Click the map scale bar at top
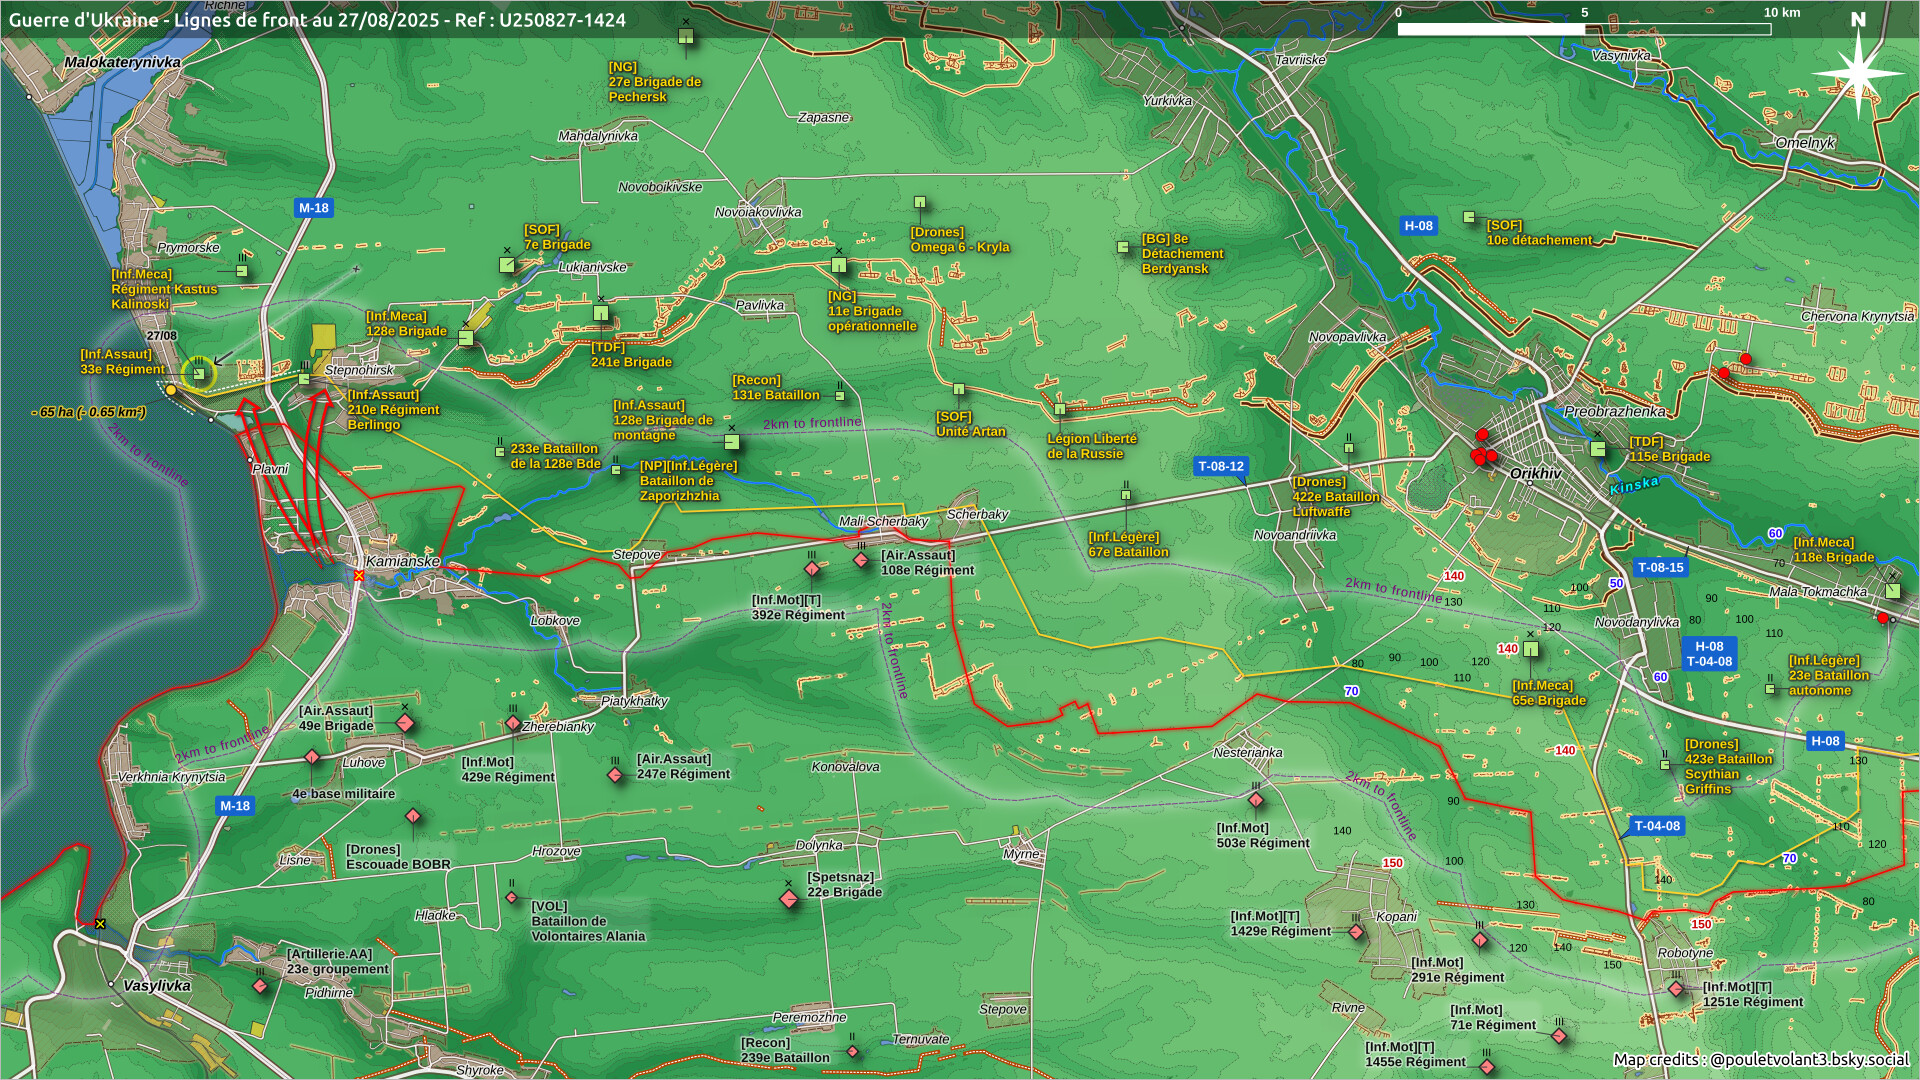 (x=1583, y=29)
